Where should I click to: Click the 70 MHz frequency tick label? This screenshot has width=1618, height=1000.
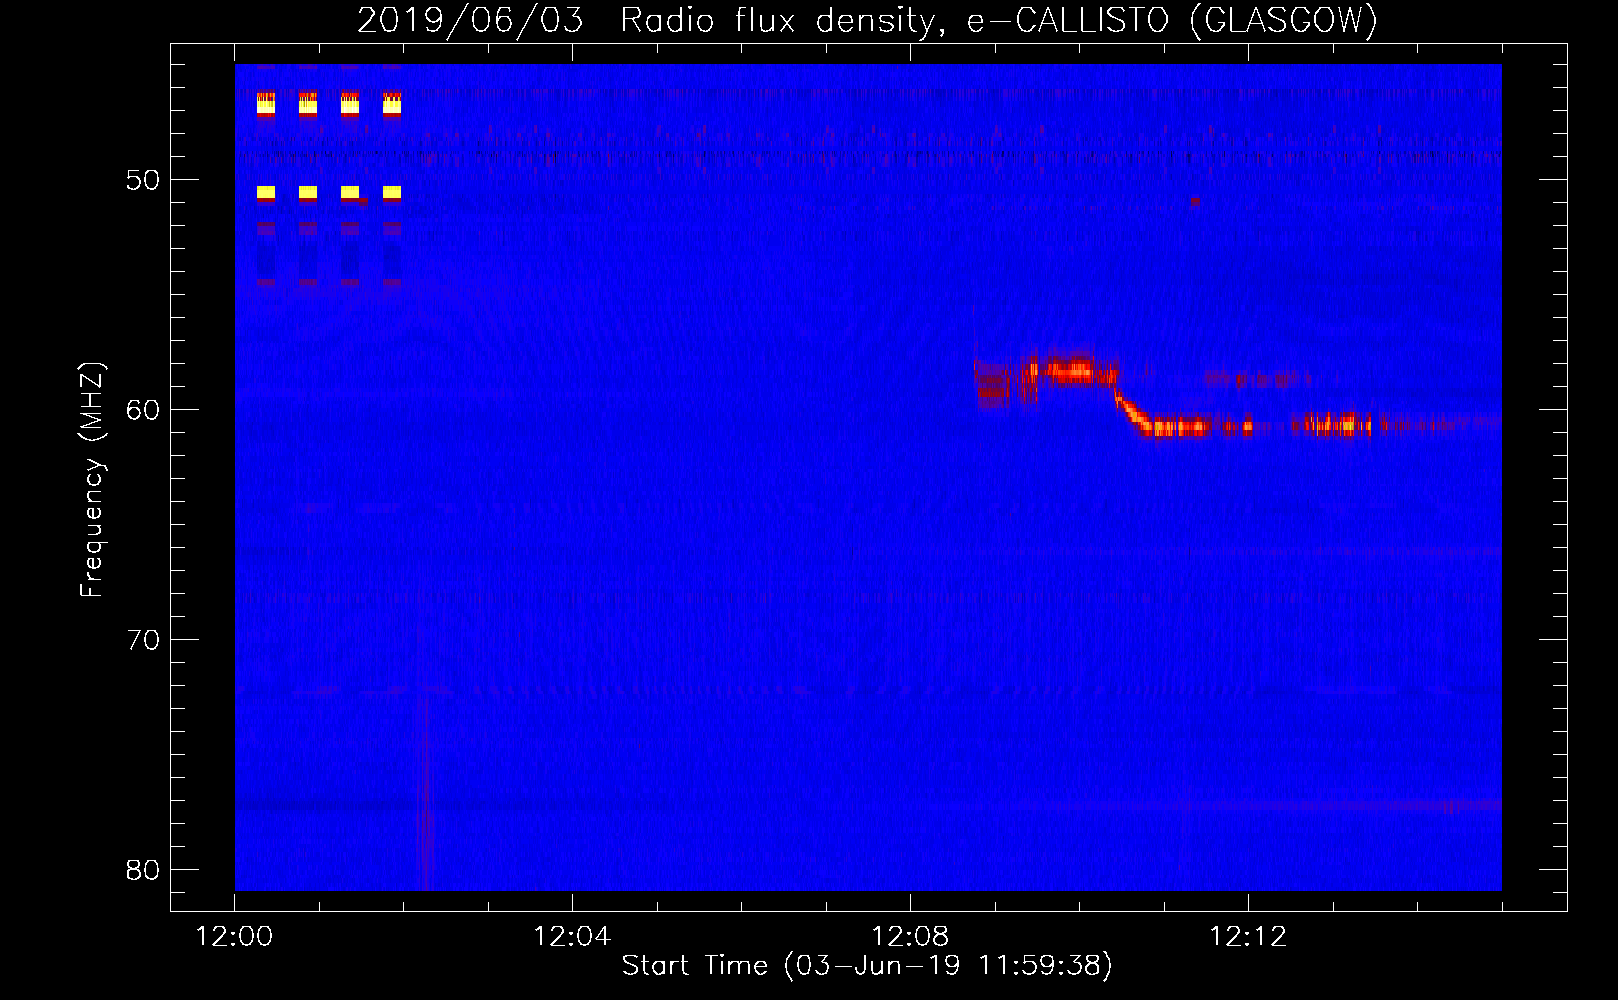click(x=143, y=640)
